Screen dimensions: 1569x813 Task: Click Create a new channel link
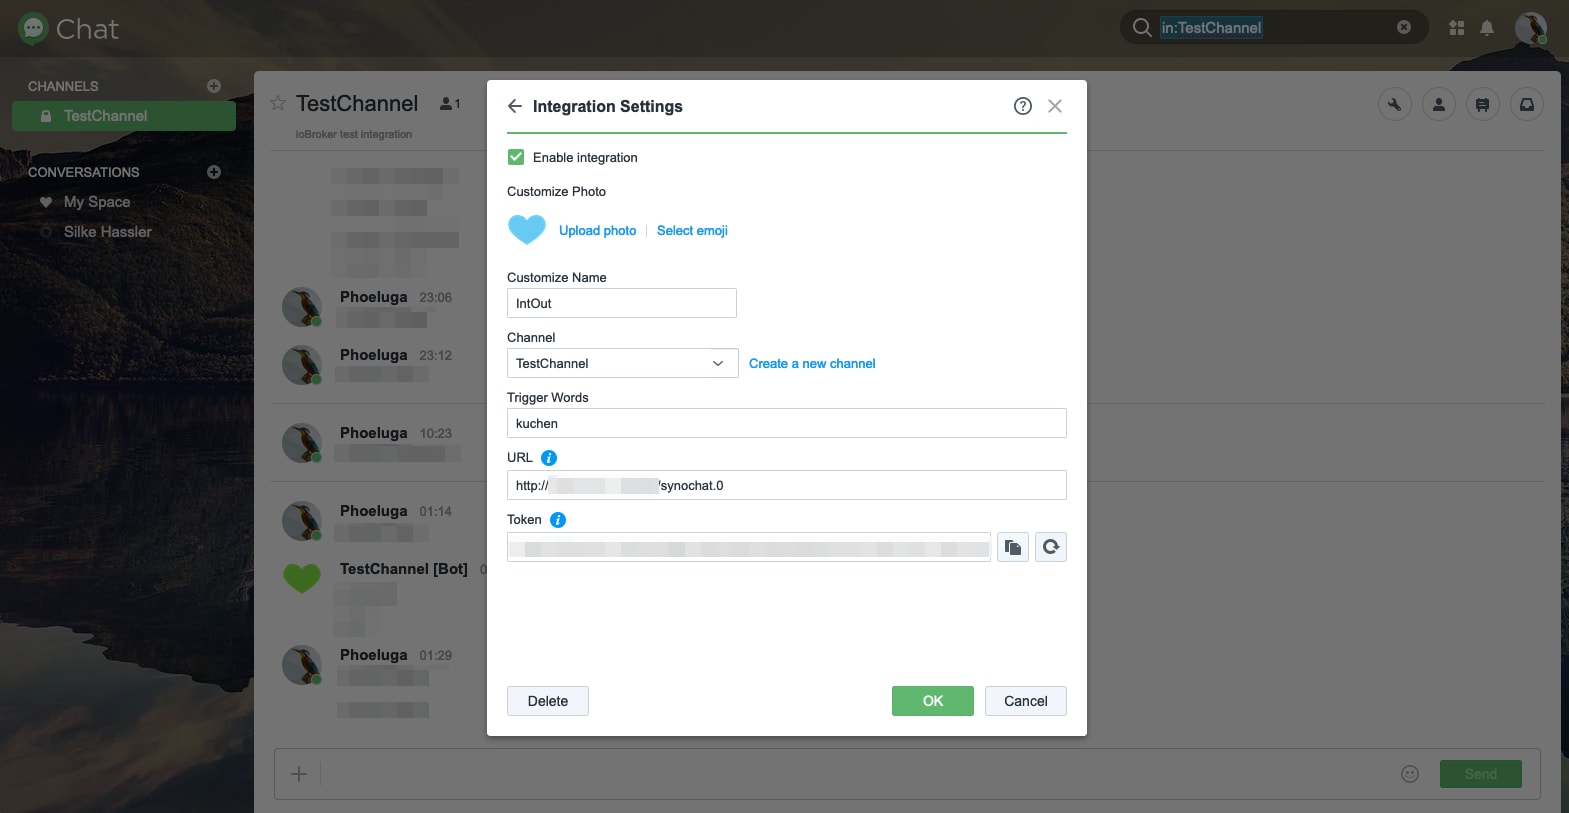812,364
